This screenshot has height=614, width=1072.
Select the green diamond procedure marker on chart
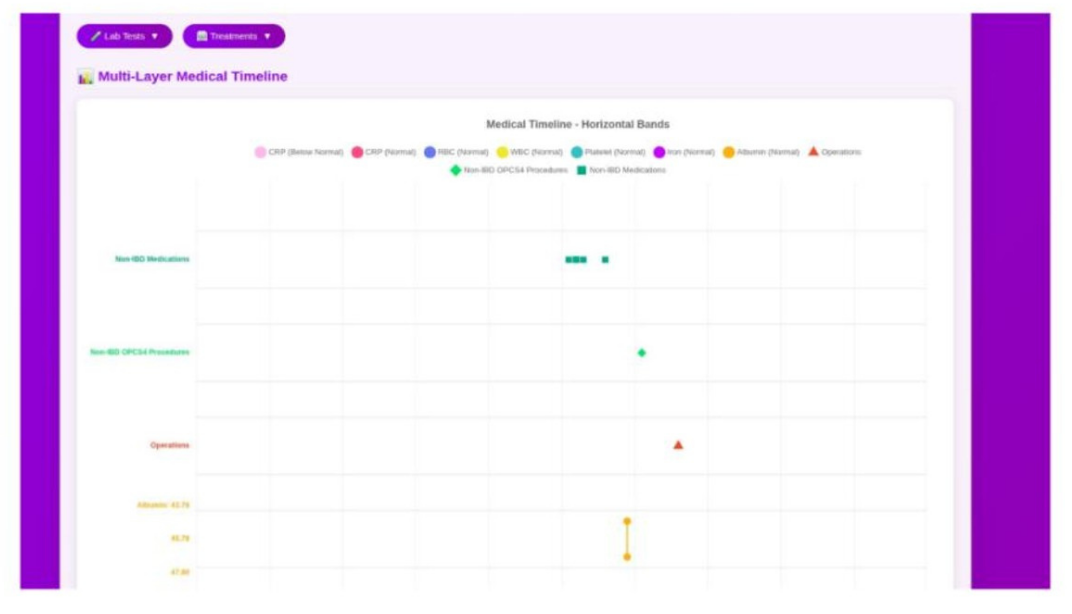click(x=642, y=352)
